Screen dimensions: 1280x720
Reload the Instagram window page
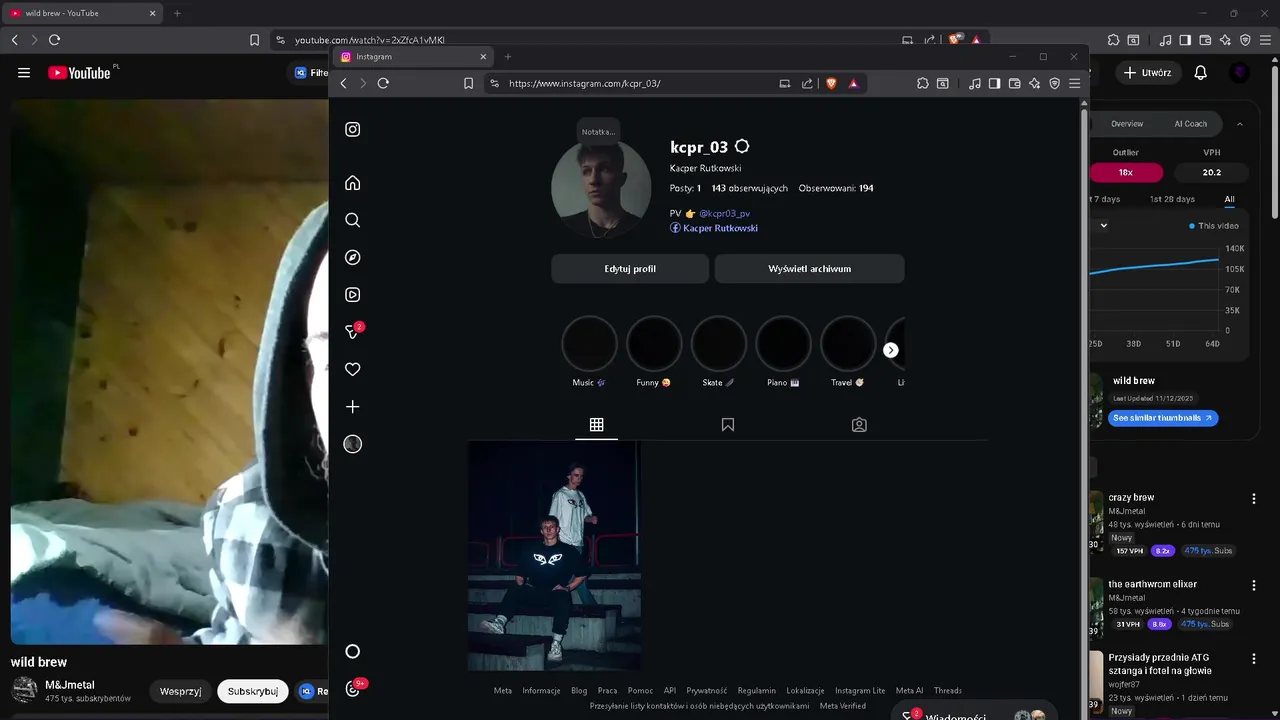tap(383, 83)
